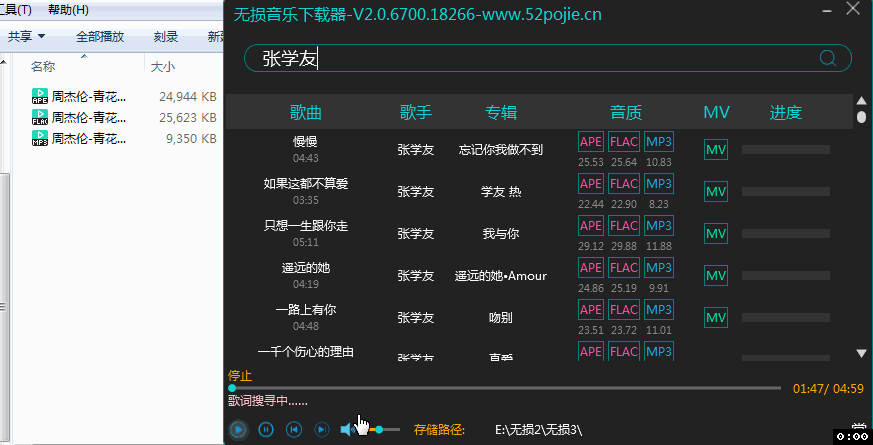Open MV for 一路上有你
The height and width of the screenshot is (445, 873).
click(x=715, y=318)
